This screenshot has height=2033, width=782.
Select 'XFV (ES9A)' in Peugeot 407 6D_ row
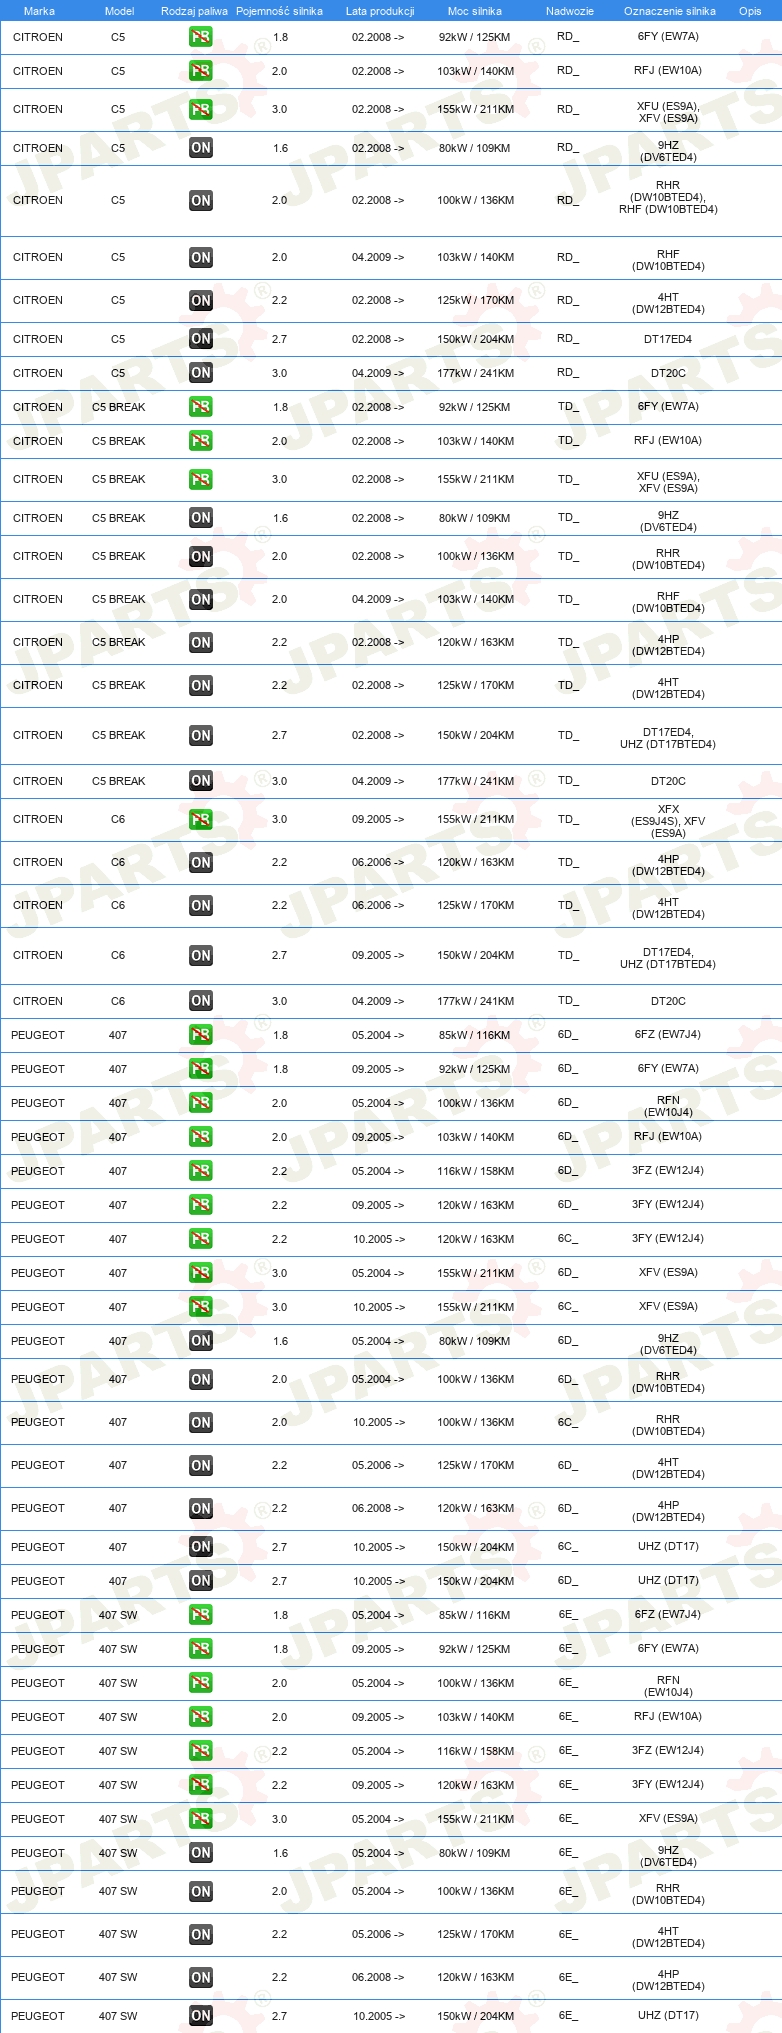pyautogui.click(x=668, y=1272)
